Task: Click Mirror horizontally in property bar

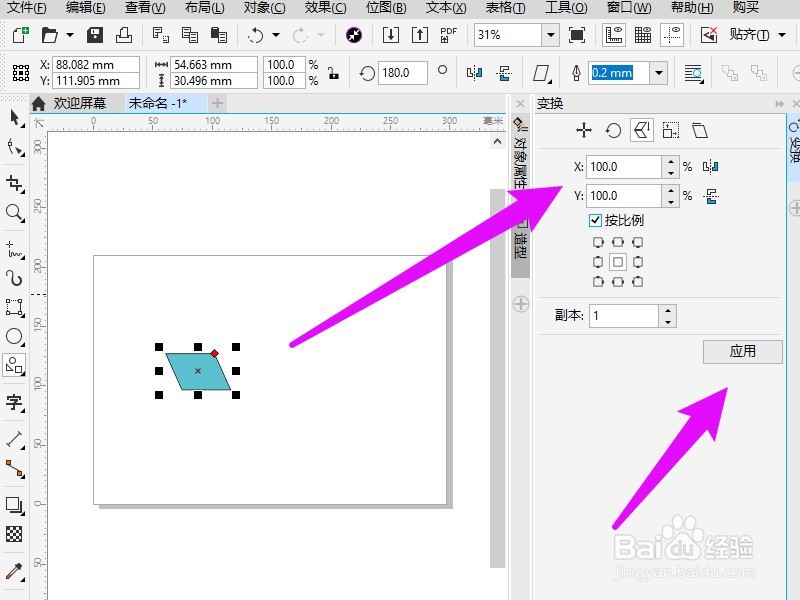Action: [x=474, y=73]
